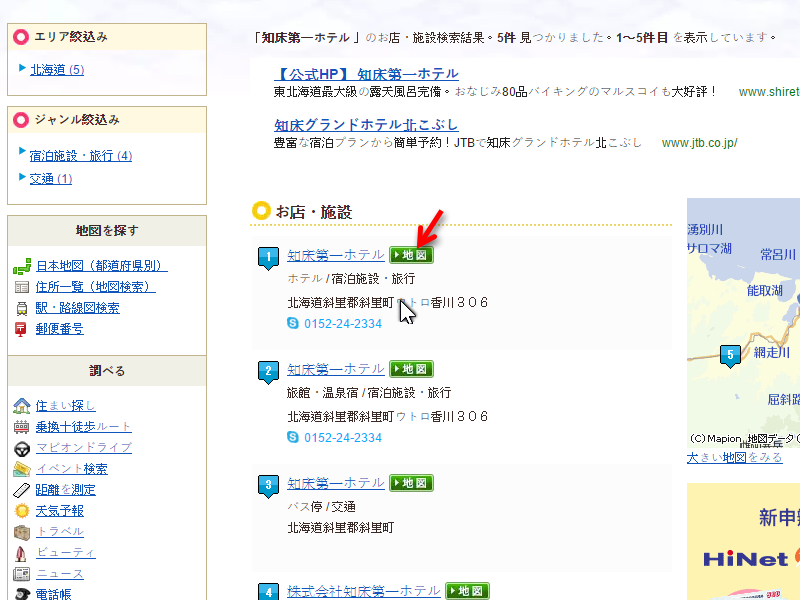800x600 pixels.
Task: Open result 2 知床第一ホテル title link
Action: click(x=336, y=369)
